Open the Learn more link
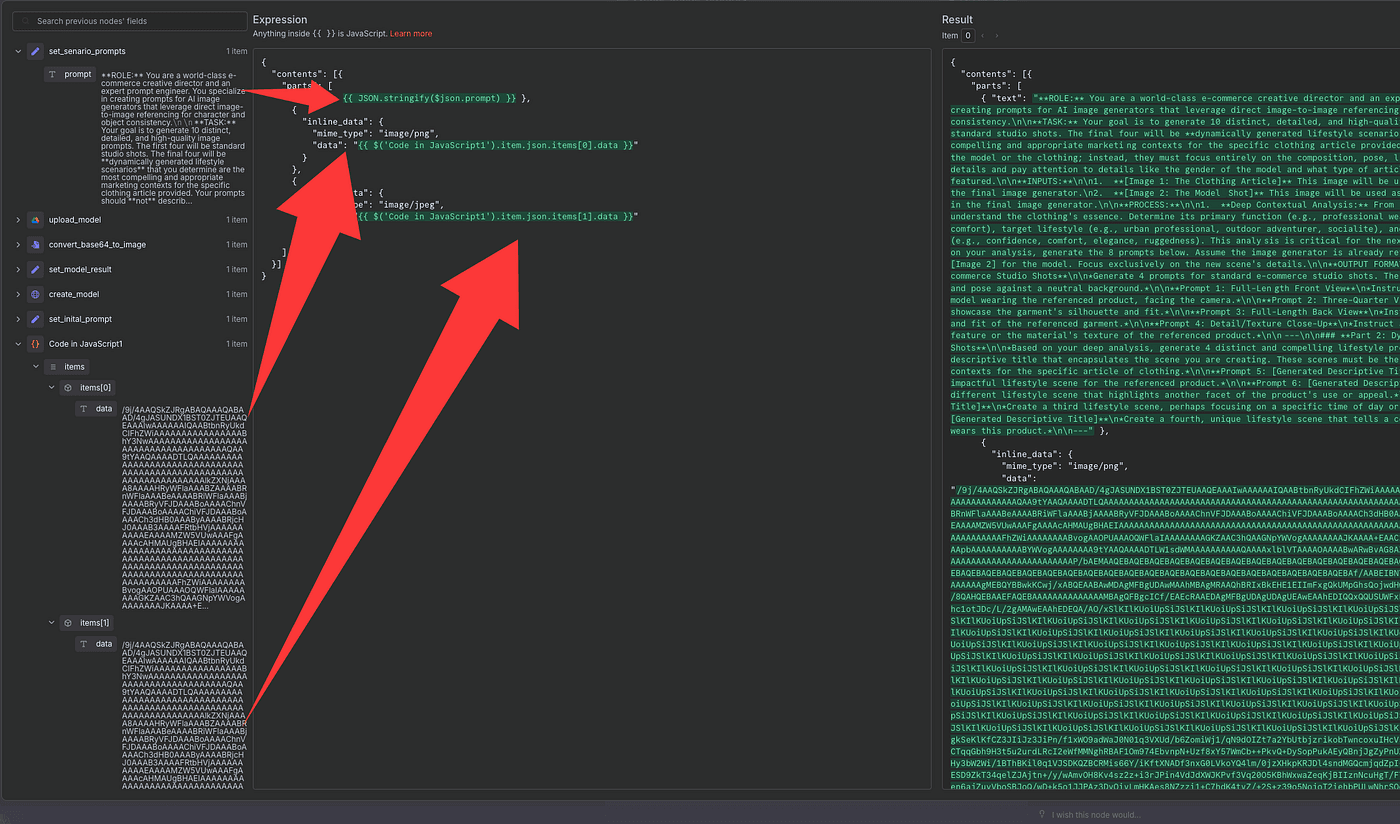 (x=411, y=34)
